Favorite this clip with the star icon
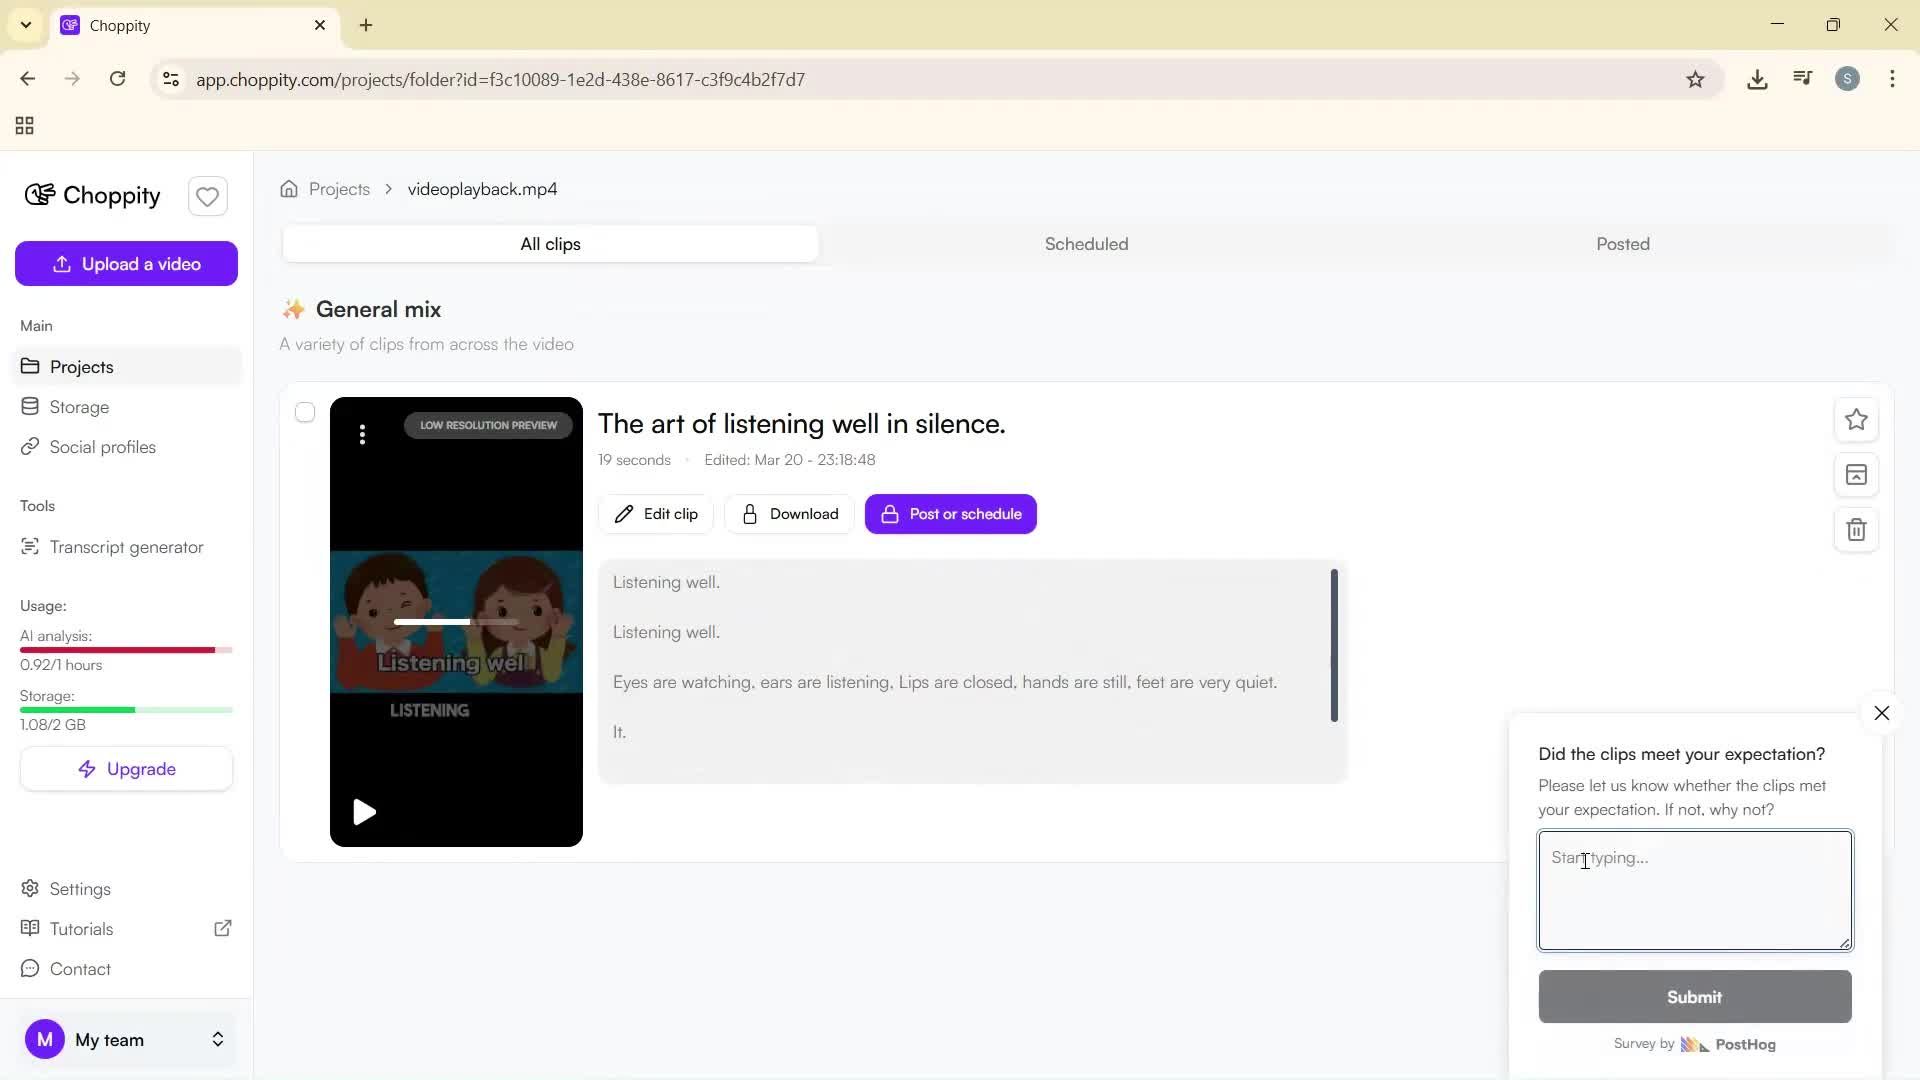Viewport: 1920px width, 1080px height. tap(1856, 420)
